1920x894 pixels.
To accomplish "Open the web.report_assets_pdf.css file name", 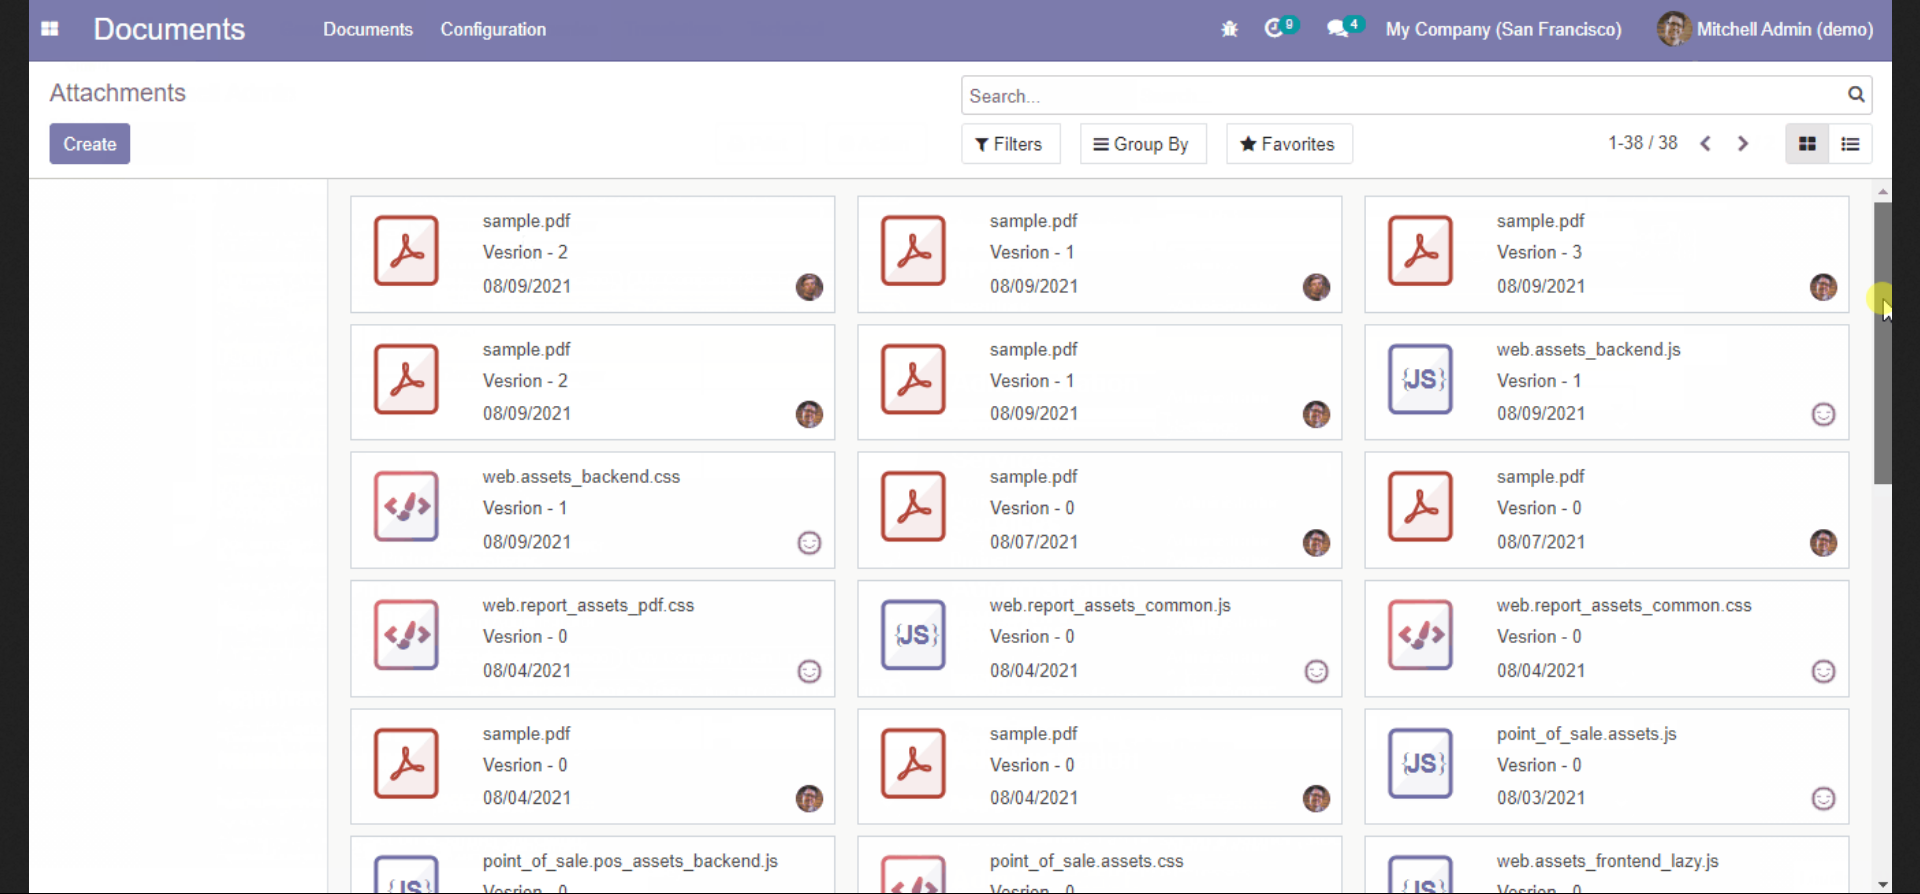I will (x=588, y=605).
